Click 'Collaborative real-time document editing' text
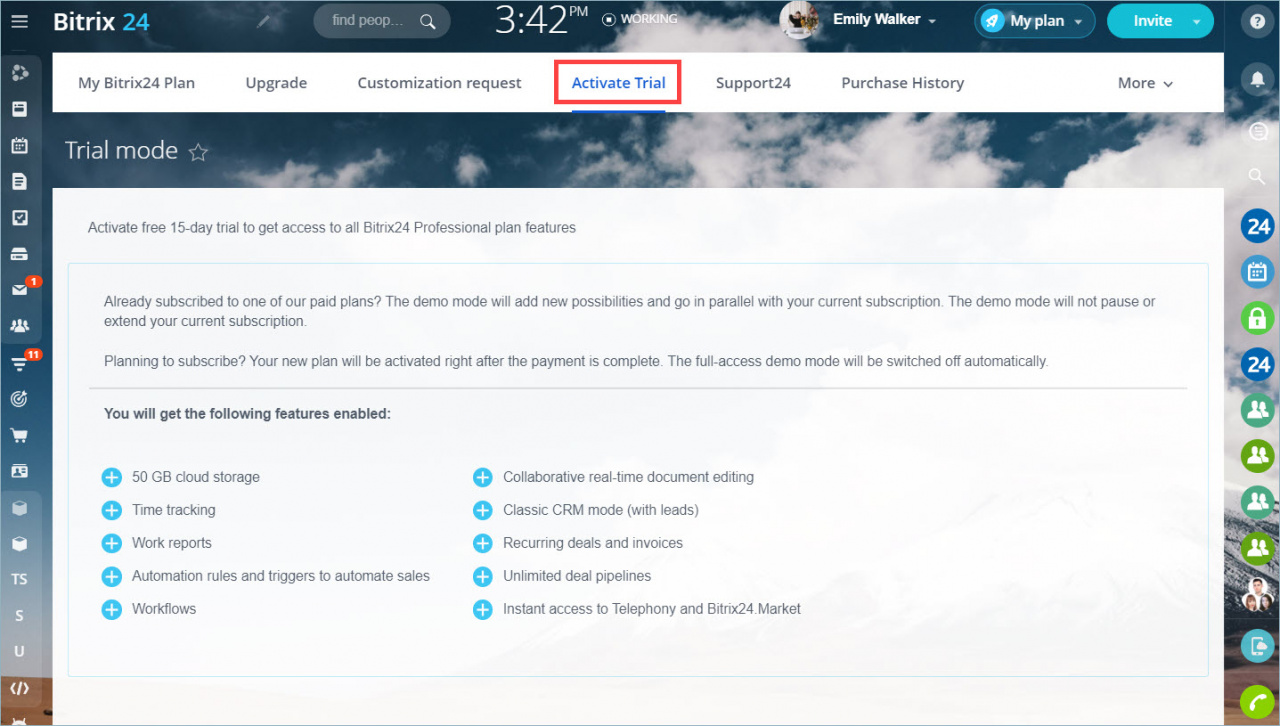 pyautogui.click(x=628, y=477)
